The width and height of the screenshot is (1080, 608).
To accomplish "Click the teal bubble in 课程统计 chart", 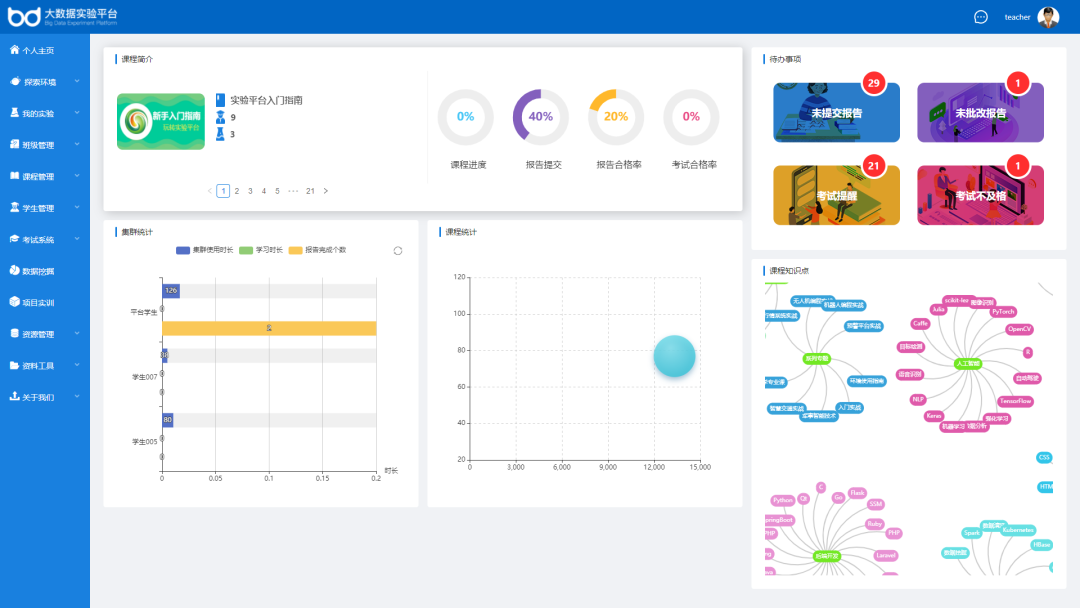I will (674, 356).
